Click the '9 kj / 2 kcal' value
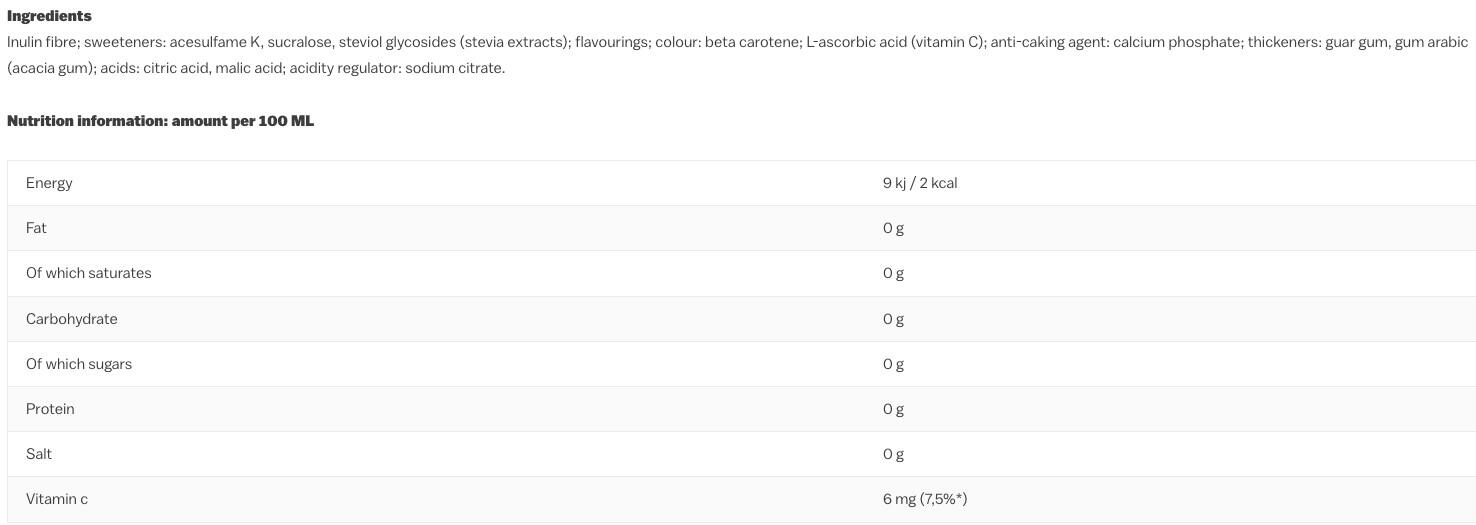The height and width of the screenshot is (525, 1476). pyautogui.click(x=920, y=183)
